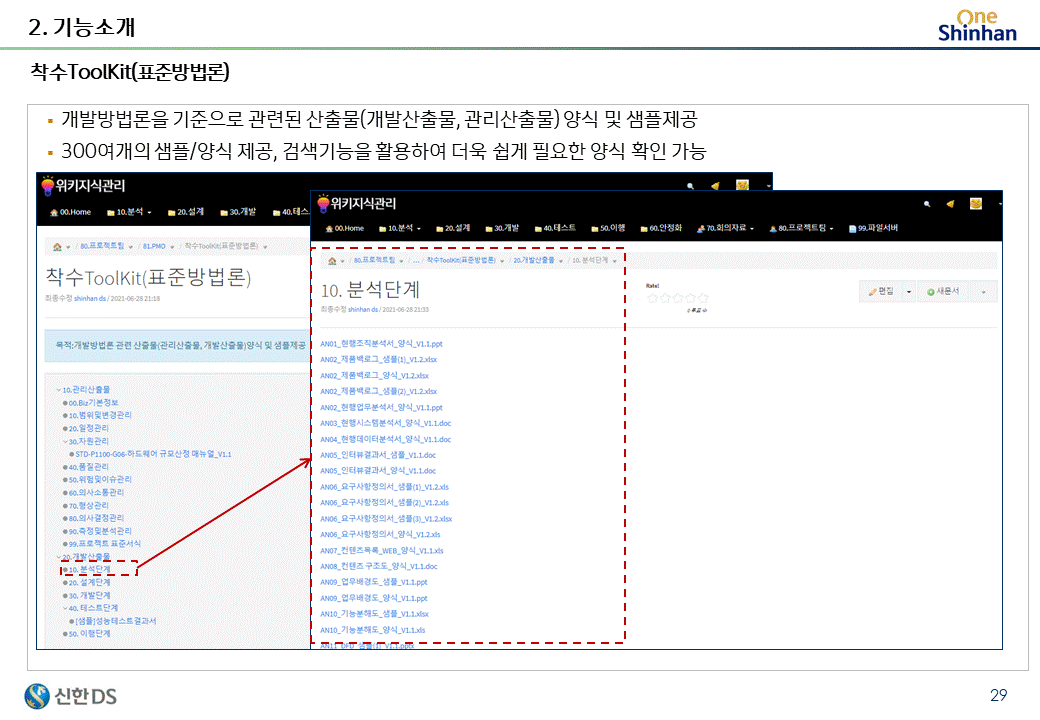Open 60.의사소통관리 tree item
Screen dimensions: 1040x720
click(96, 493)
